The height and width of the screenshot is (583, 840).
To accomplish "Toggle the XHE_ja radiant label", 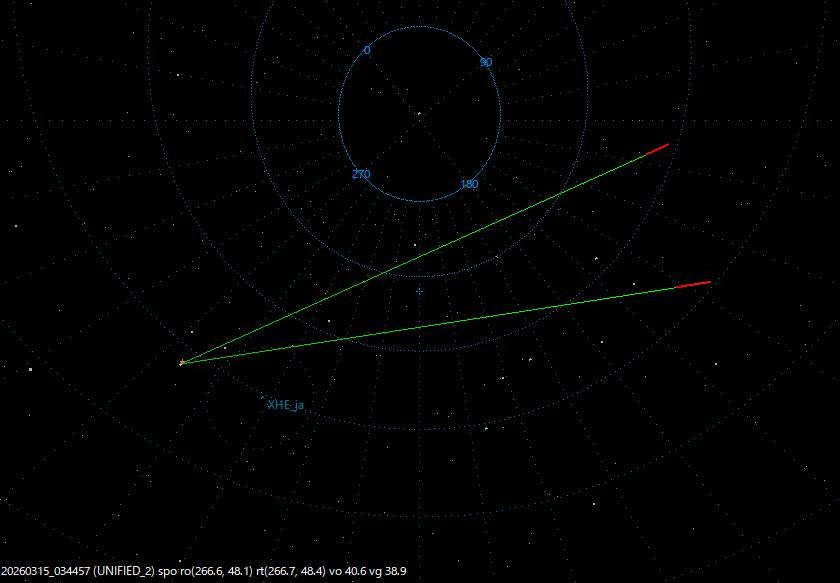I will [286, 406].
